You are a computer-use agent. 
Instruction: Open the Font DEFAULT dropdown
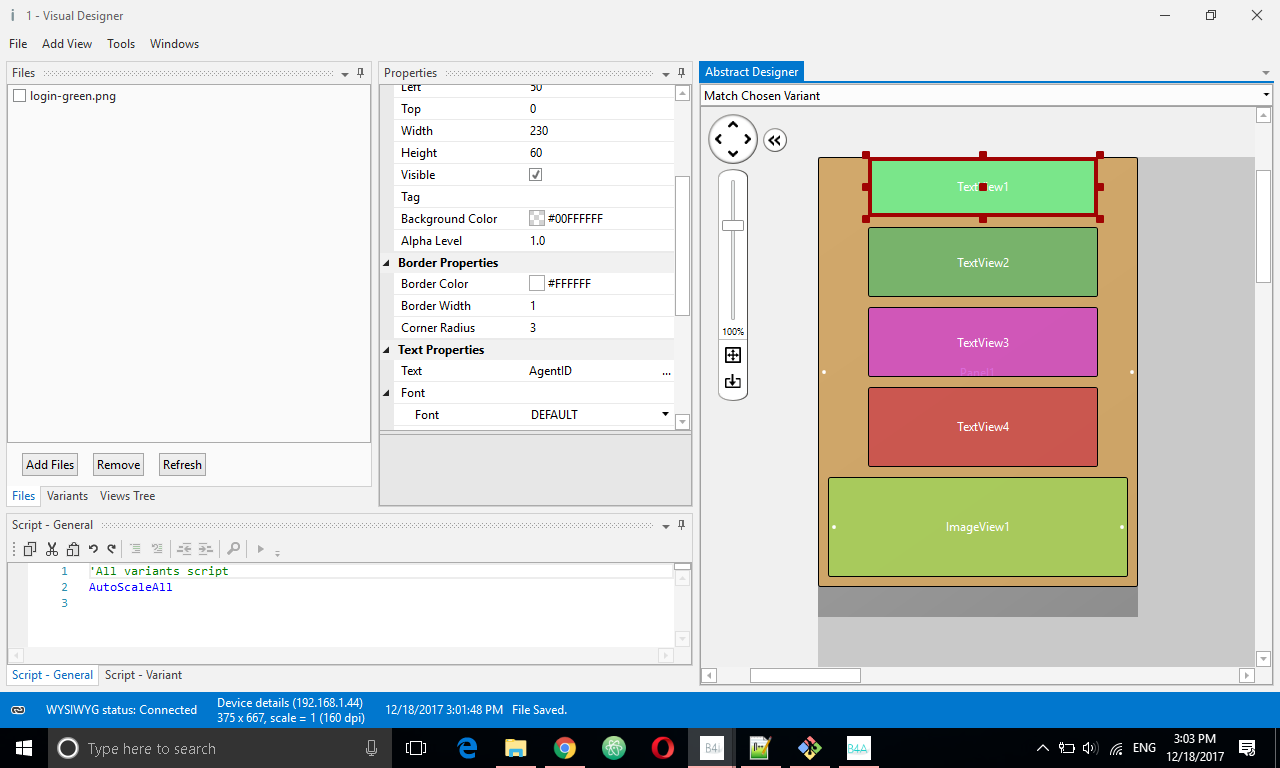(x=666, y=414)
